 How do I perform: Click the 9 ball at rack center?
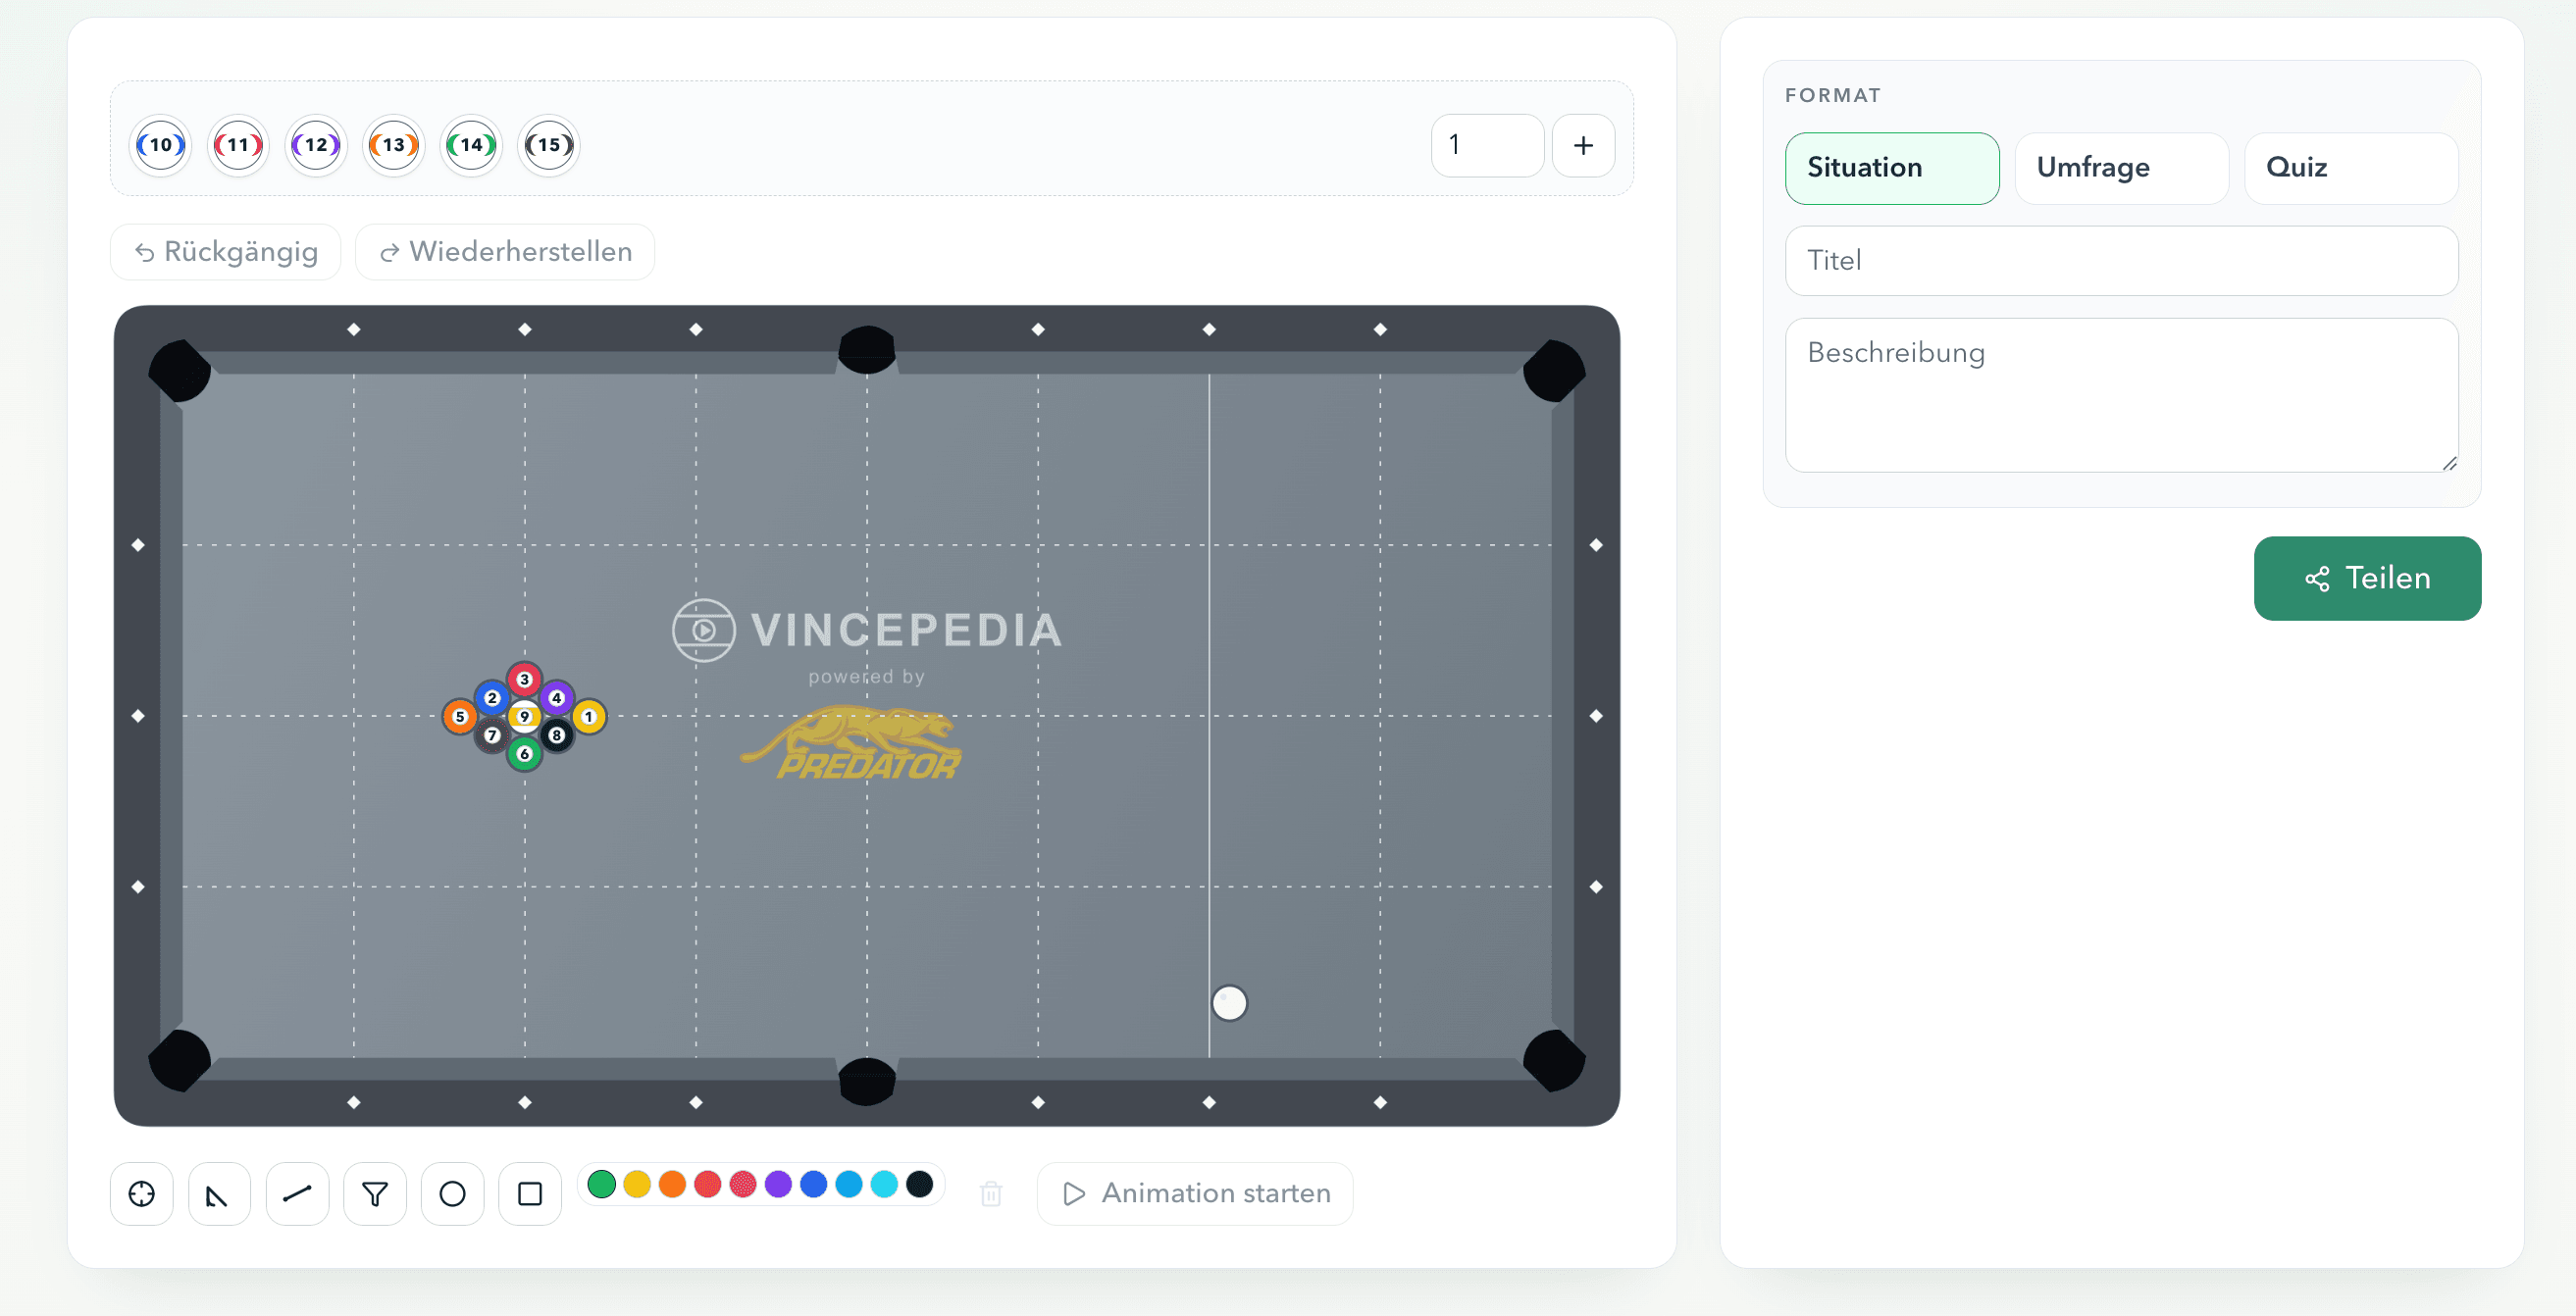[524, 717]
